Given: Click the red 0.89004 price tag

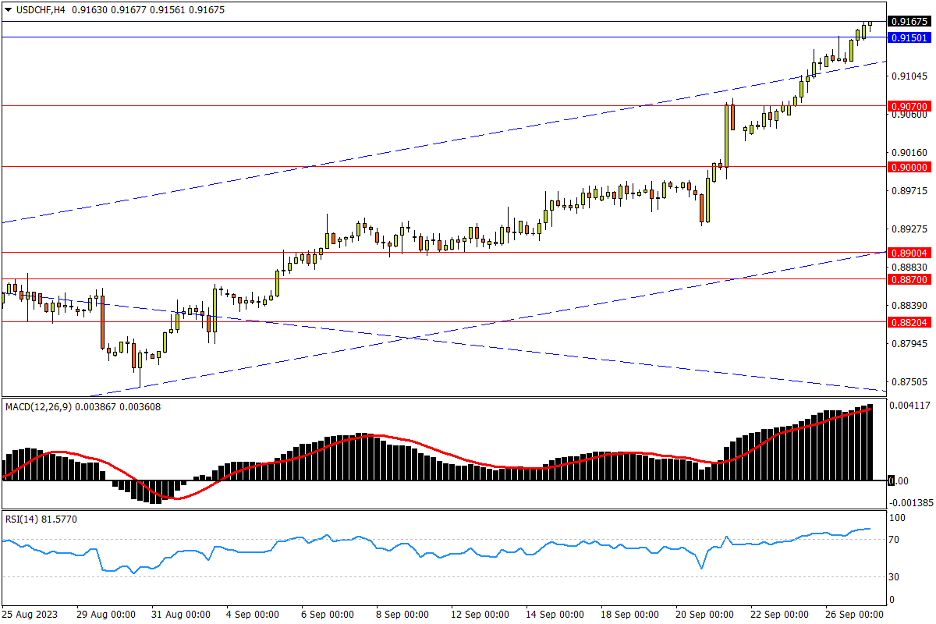Looking at the screenshot, I should (909, 253).
